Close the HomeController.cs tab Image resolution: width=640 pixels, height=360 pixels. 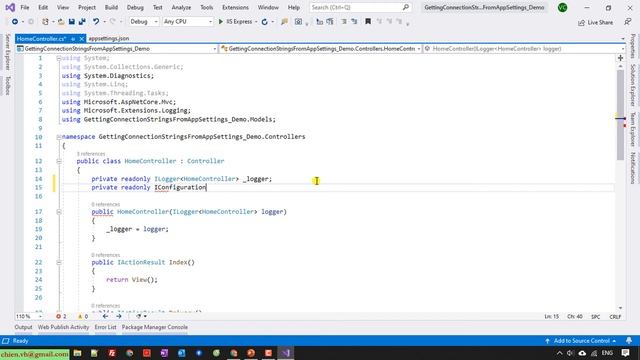coord(81,39)
